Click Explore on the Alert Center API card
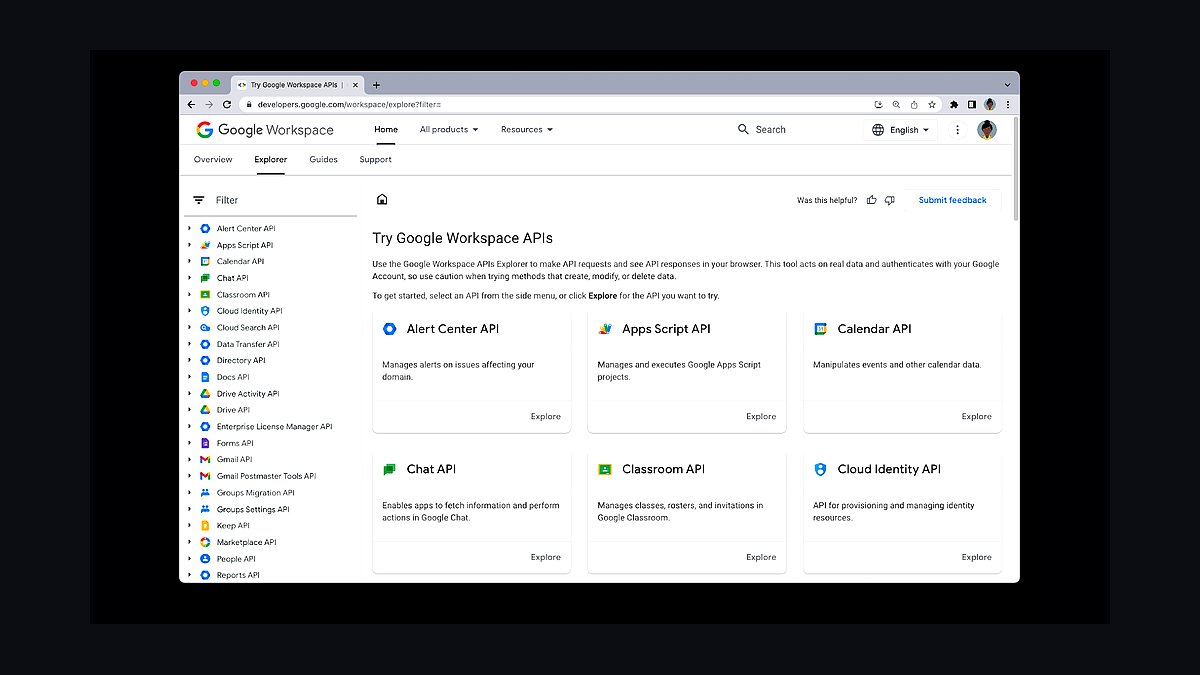1200x675 pixels. tap(546, 417)
